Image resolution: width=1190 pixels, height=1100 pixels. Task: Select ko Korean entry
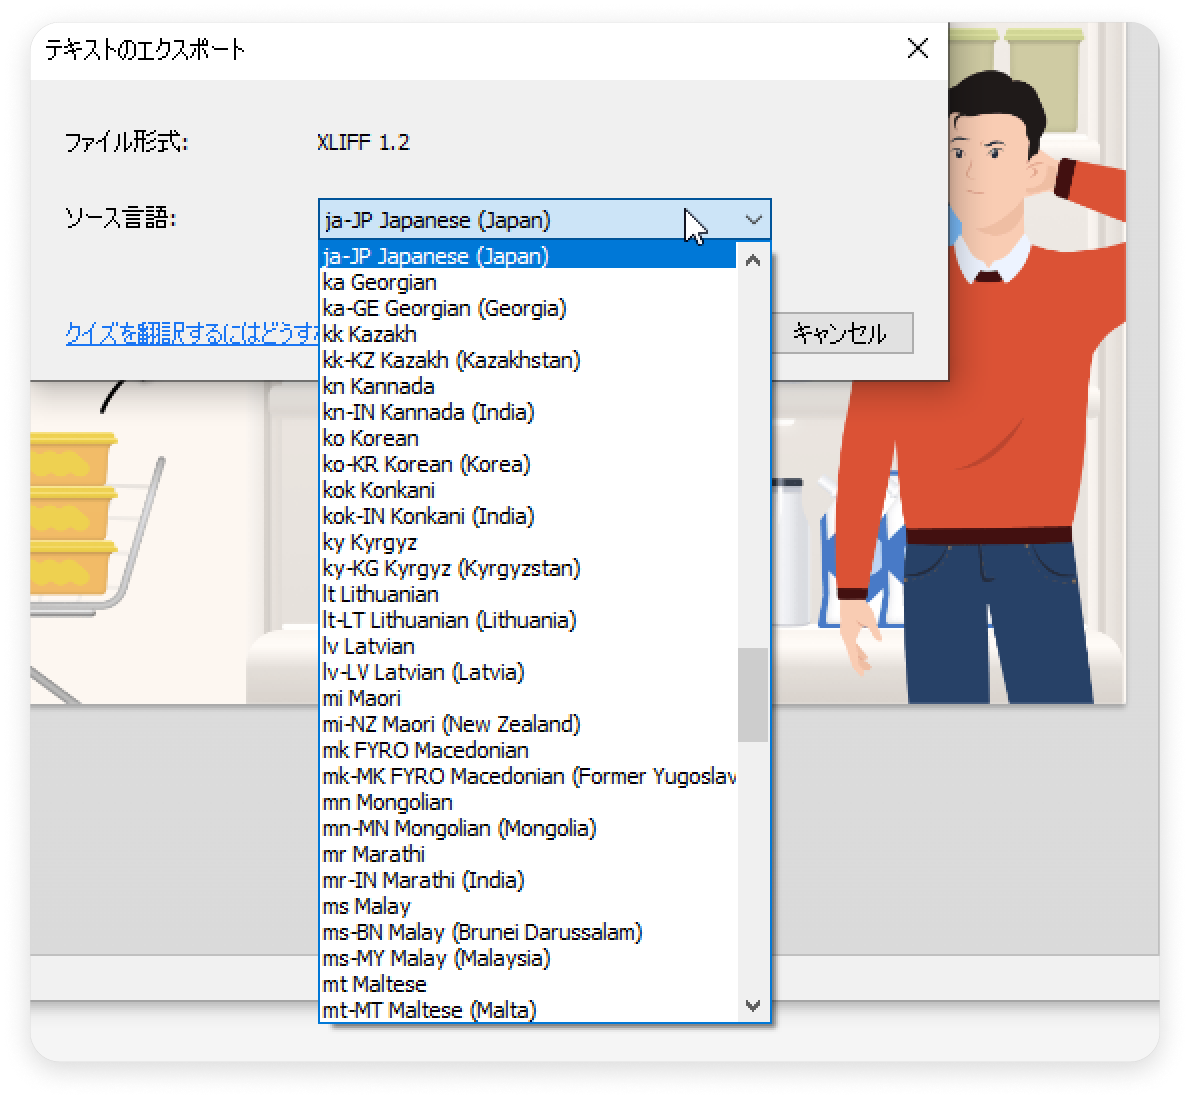[528, 438]
